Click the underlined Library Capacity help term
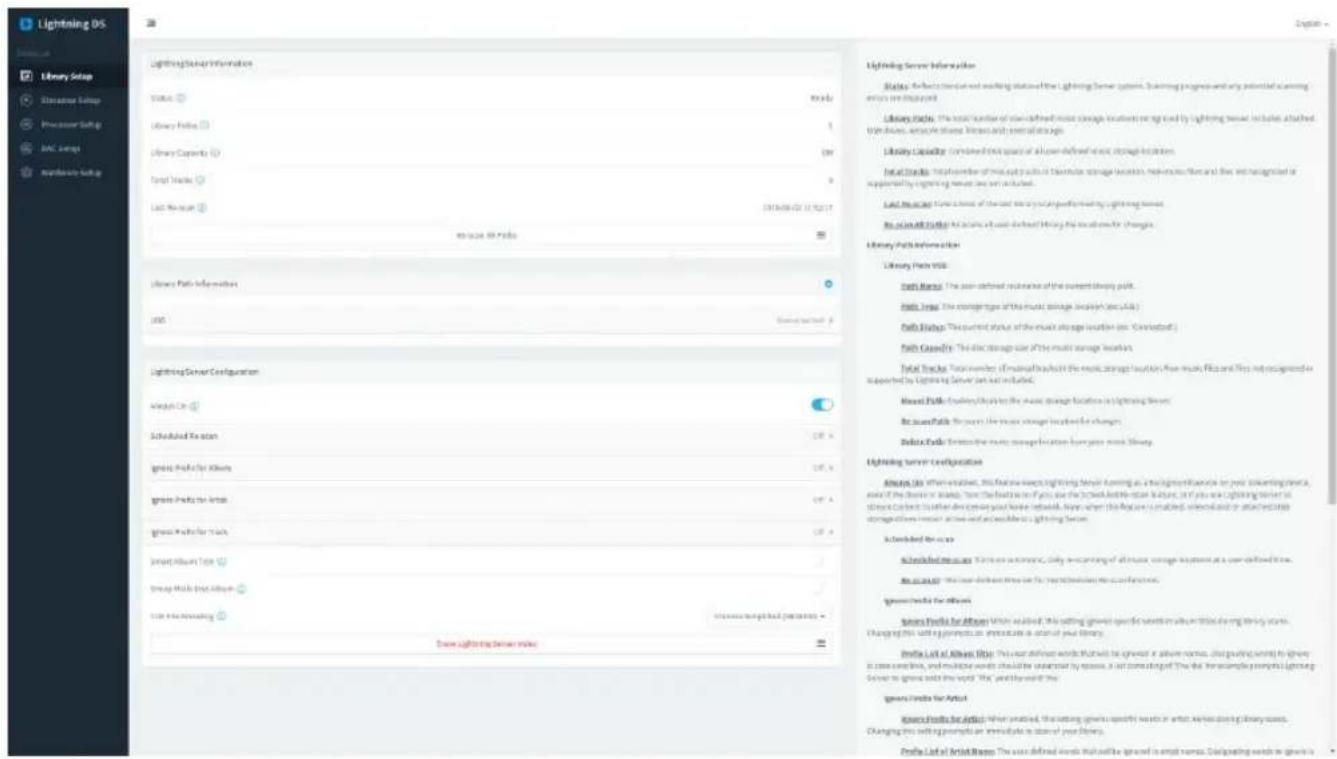1337x759 pixels. pos(913,150)
